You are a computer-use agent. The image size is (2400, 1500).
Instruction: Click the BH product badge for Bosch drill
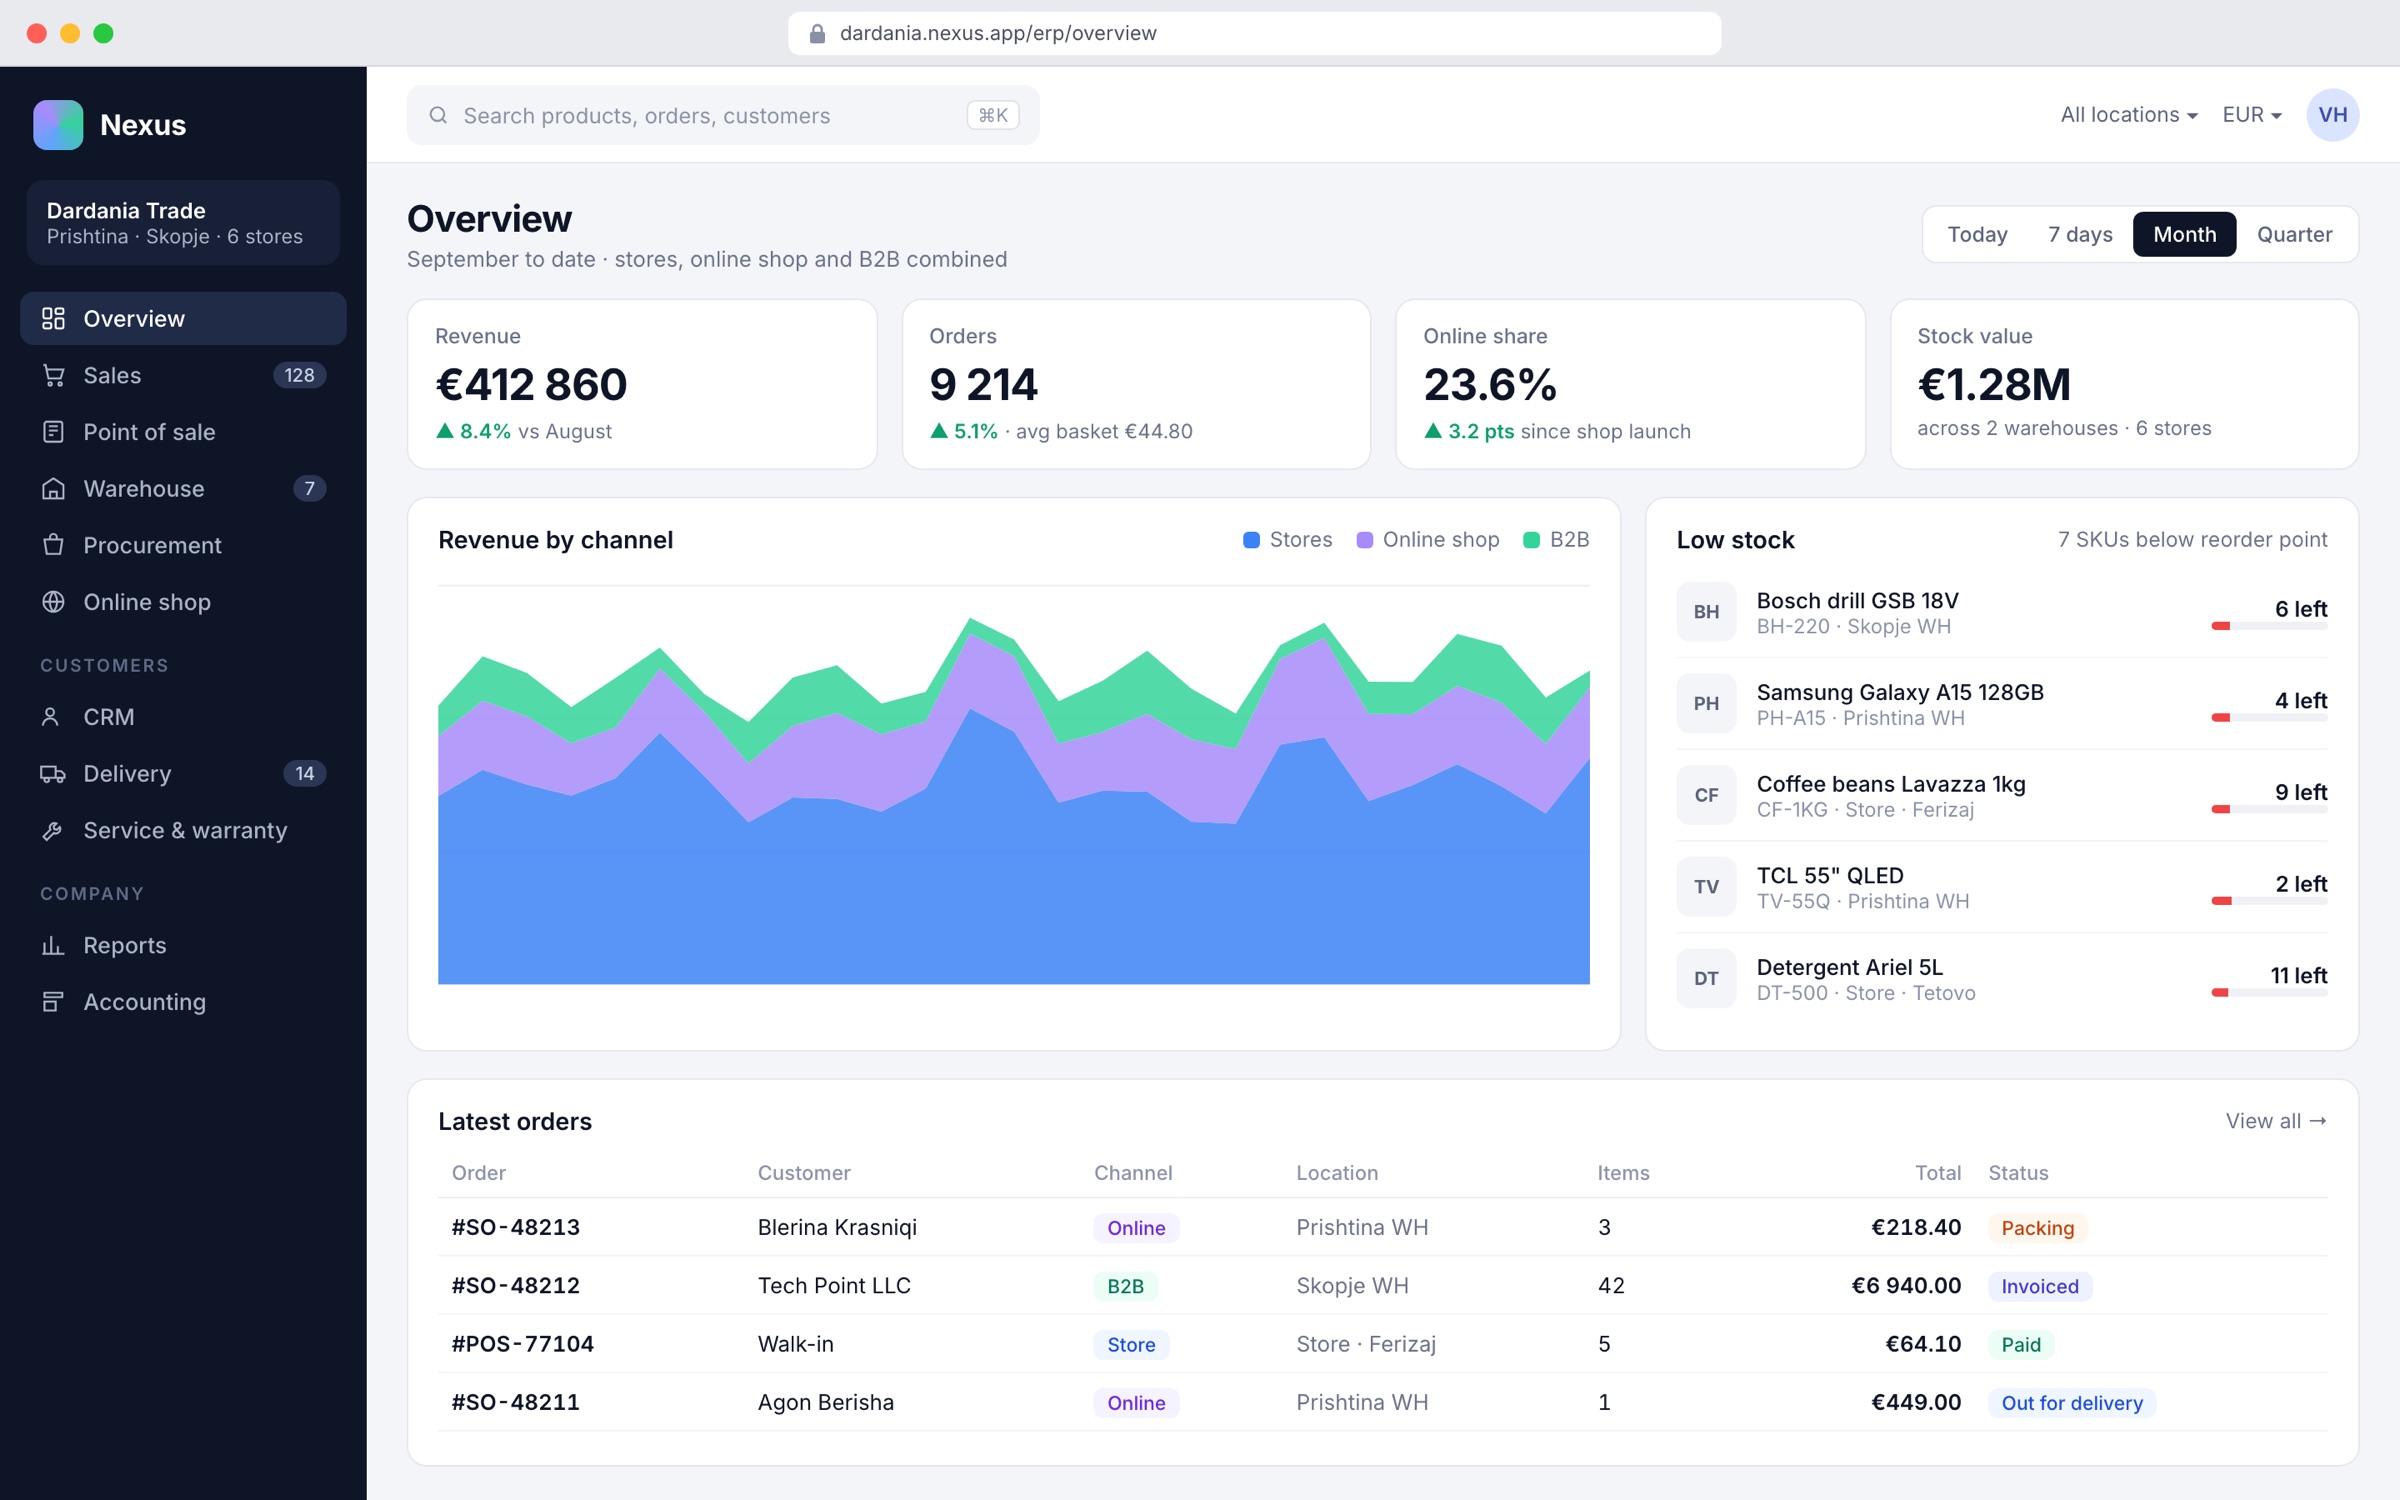pos(1706,612)
